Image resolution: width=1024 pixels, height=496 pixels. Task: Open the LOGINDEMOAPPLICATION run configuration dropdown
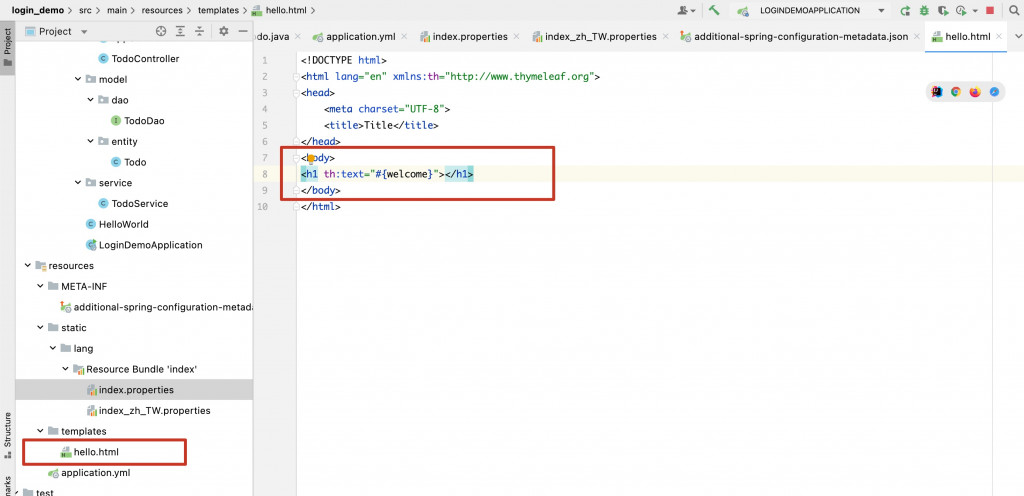coord(810,10)
